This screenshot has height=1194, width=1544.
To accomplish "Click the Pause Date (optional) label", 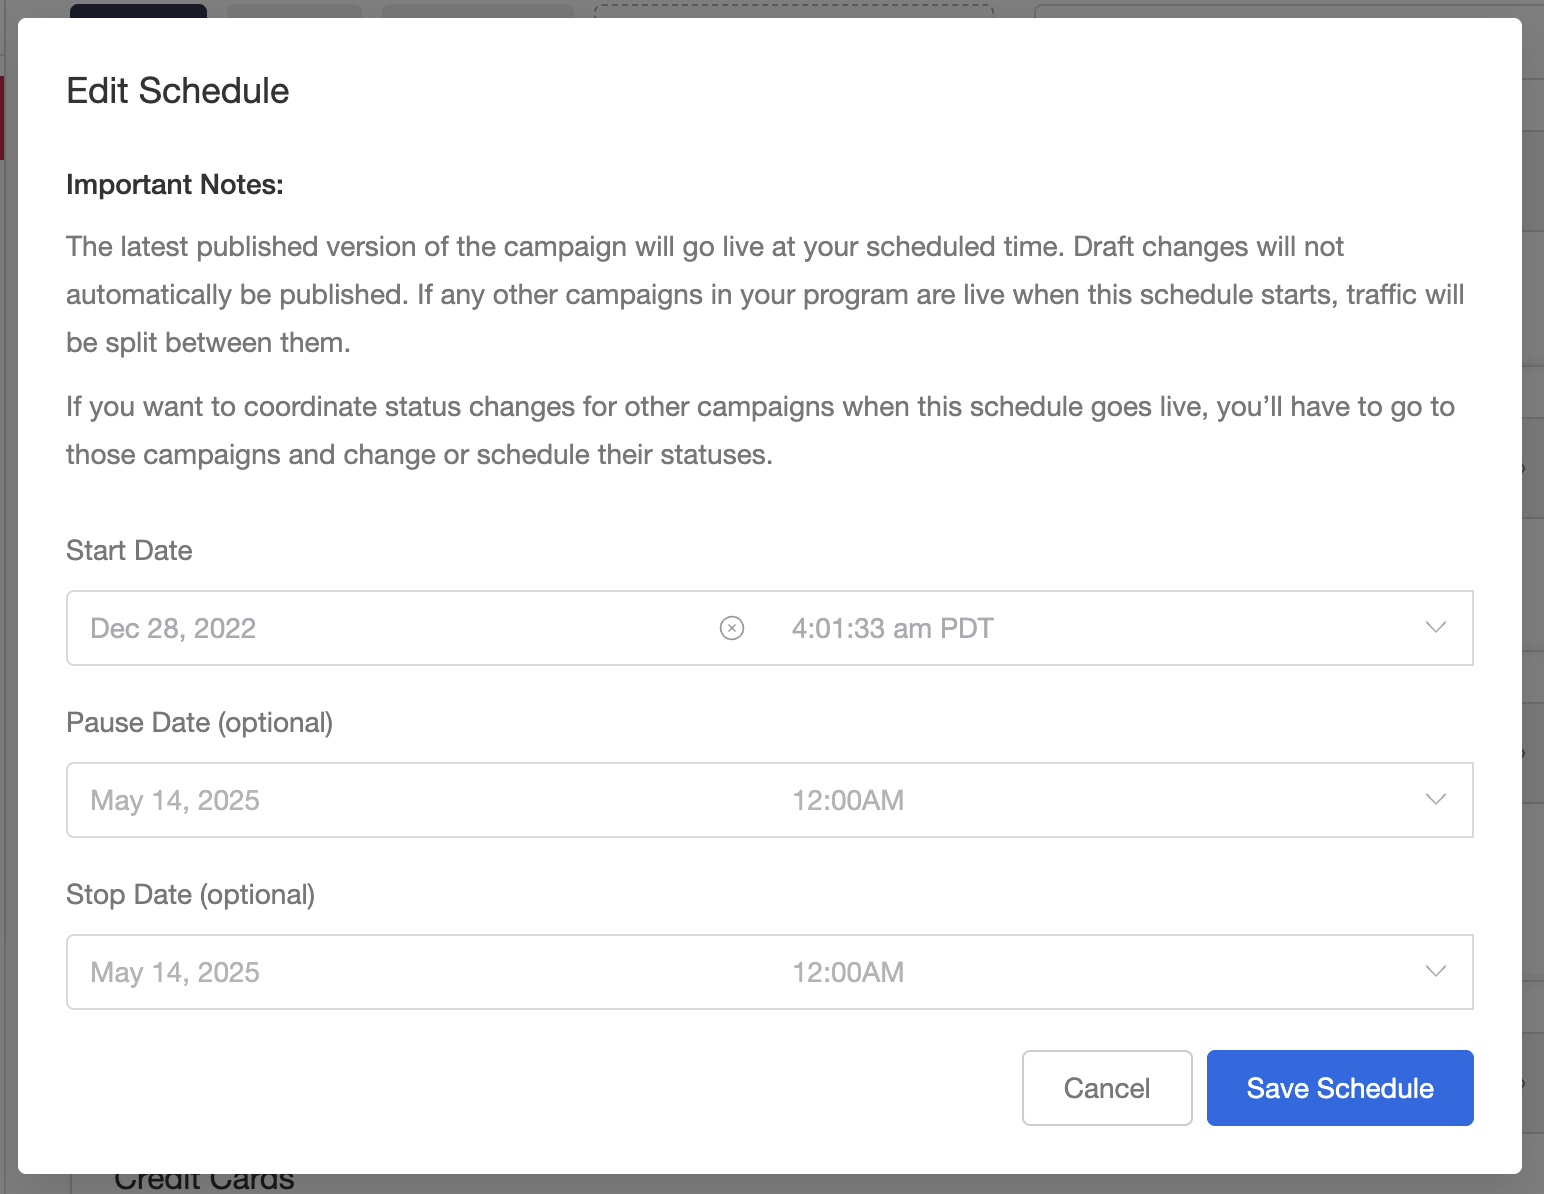I will pos(199,723).
